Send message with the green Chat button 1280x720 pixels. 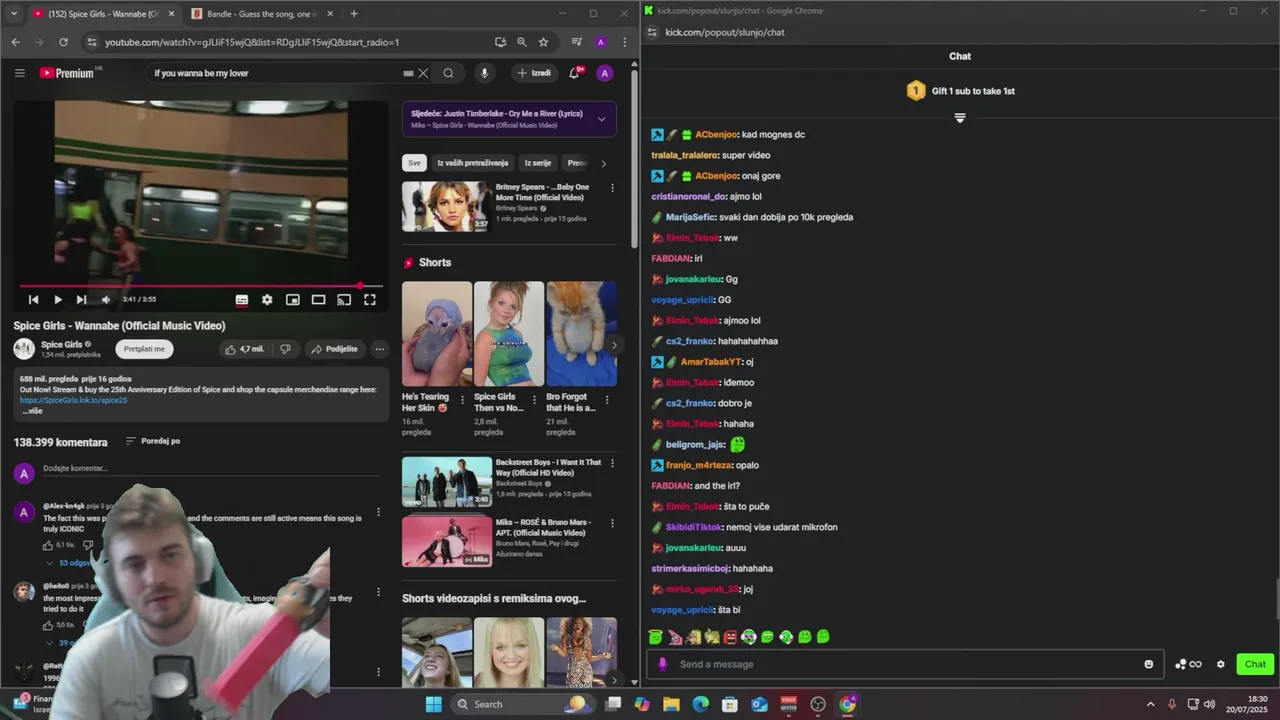pyautogui.click(x=1255, y=664)
